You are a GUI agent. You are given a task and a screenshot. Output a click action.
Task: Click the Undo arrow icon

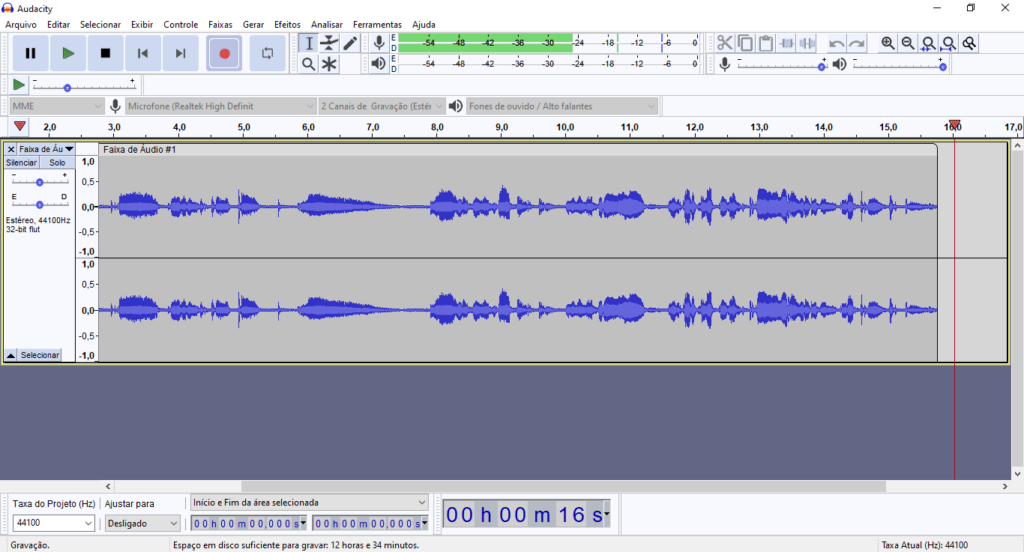tap(836, 43)
